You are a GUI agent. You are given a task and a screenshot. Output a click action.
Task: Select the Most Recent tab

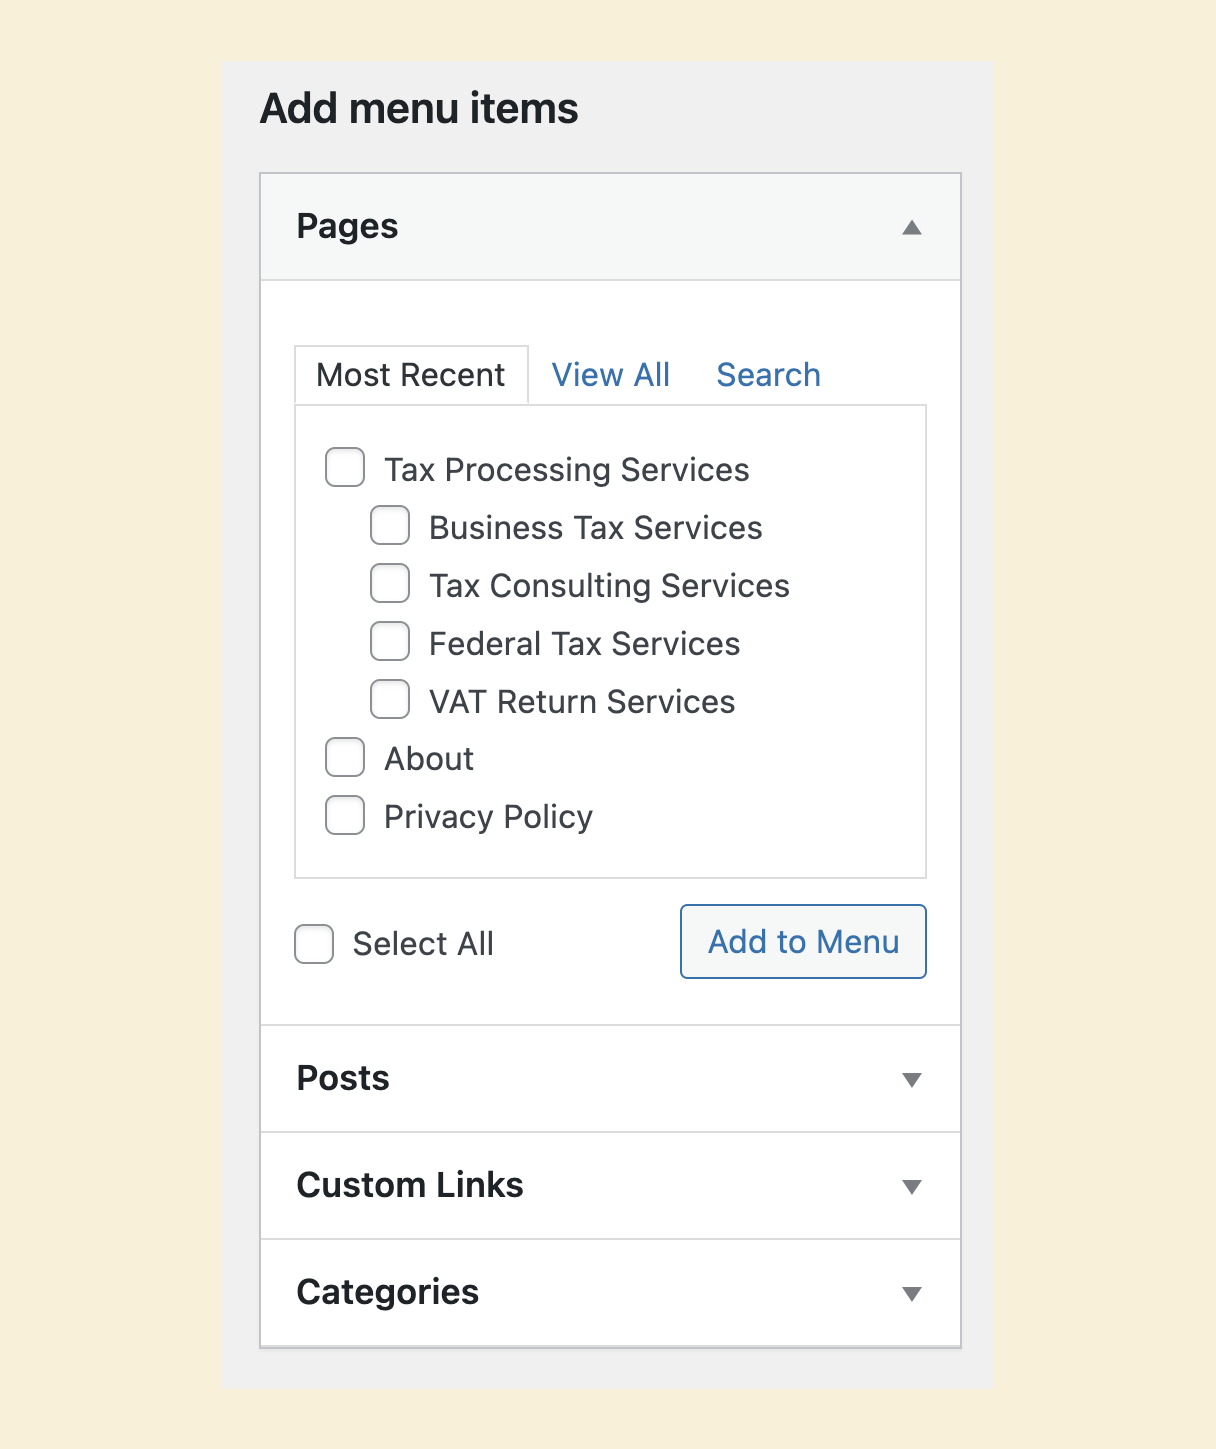pyautogui.click(x=411, y=375)
